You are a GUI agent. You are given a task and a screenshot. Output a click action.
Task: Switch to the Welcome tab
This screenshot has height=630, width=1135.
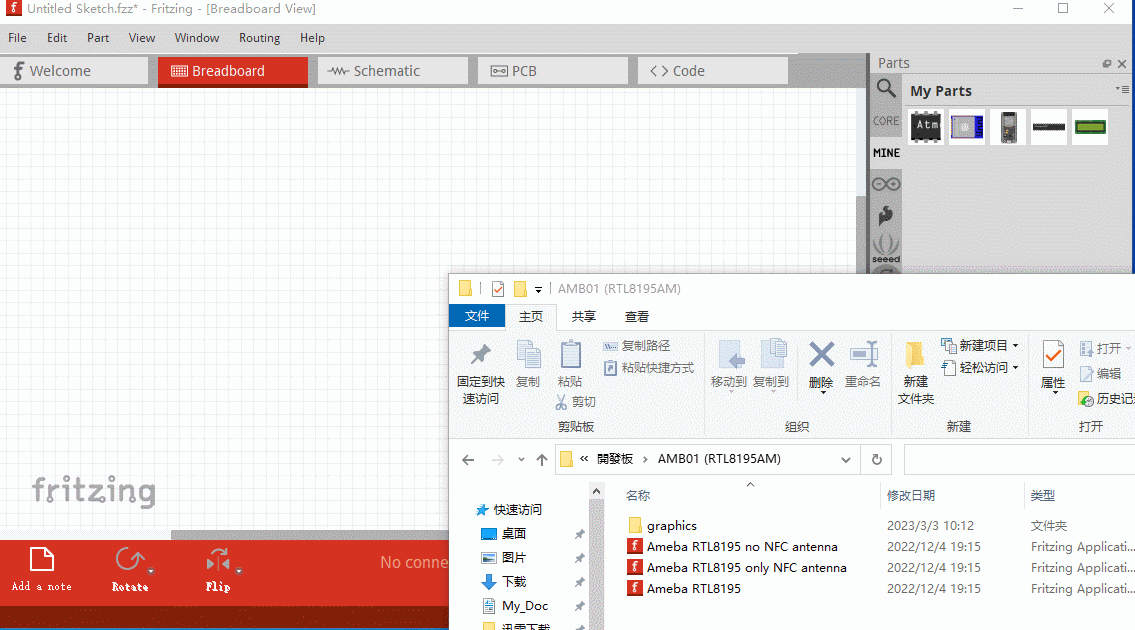tap(75, 71)
